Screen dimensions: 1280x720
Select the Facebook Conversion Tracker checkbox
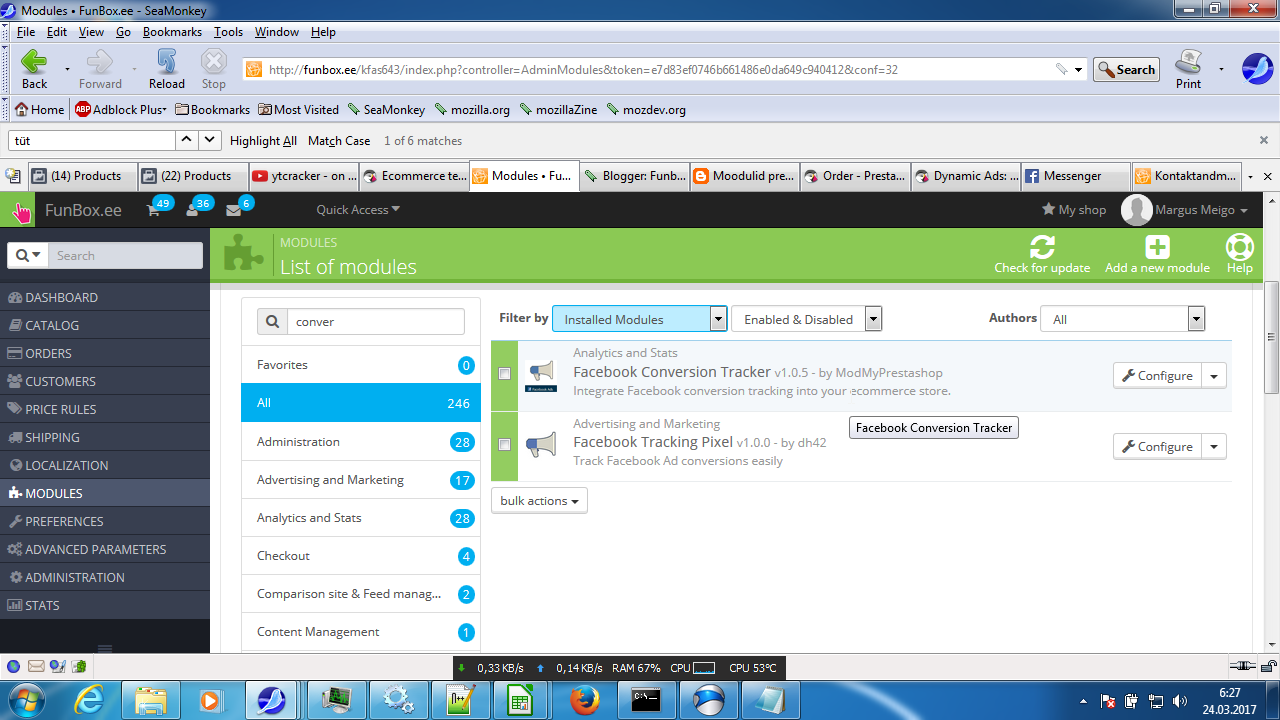(x=505, y=374)
